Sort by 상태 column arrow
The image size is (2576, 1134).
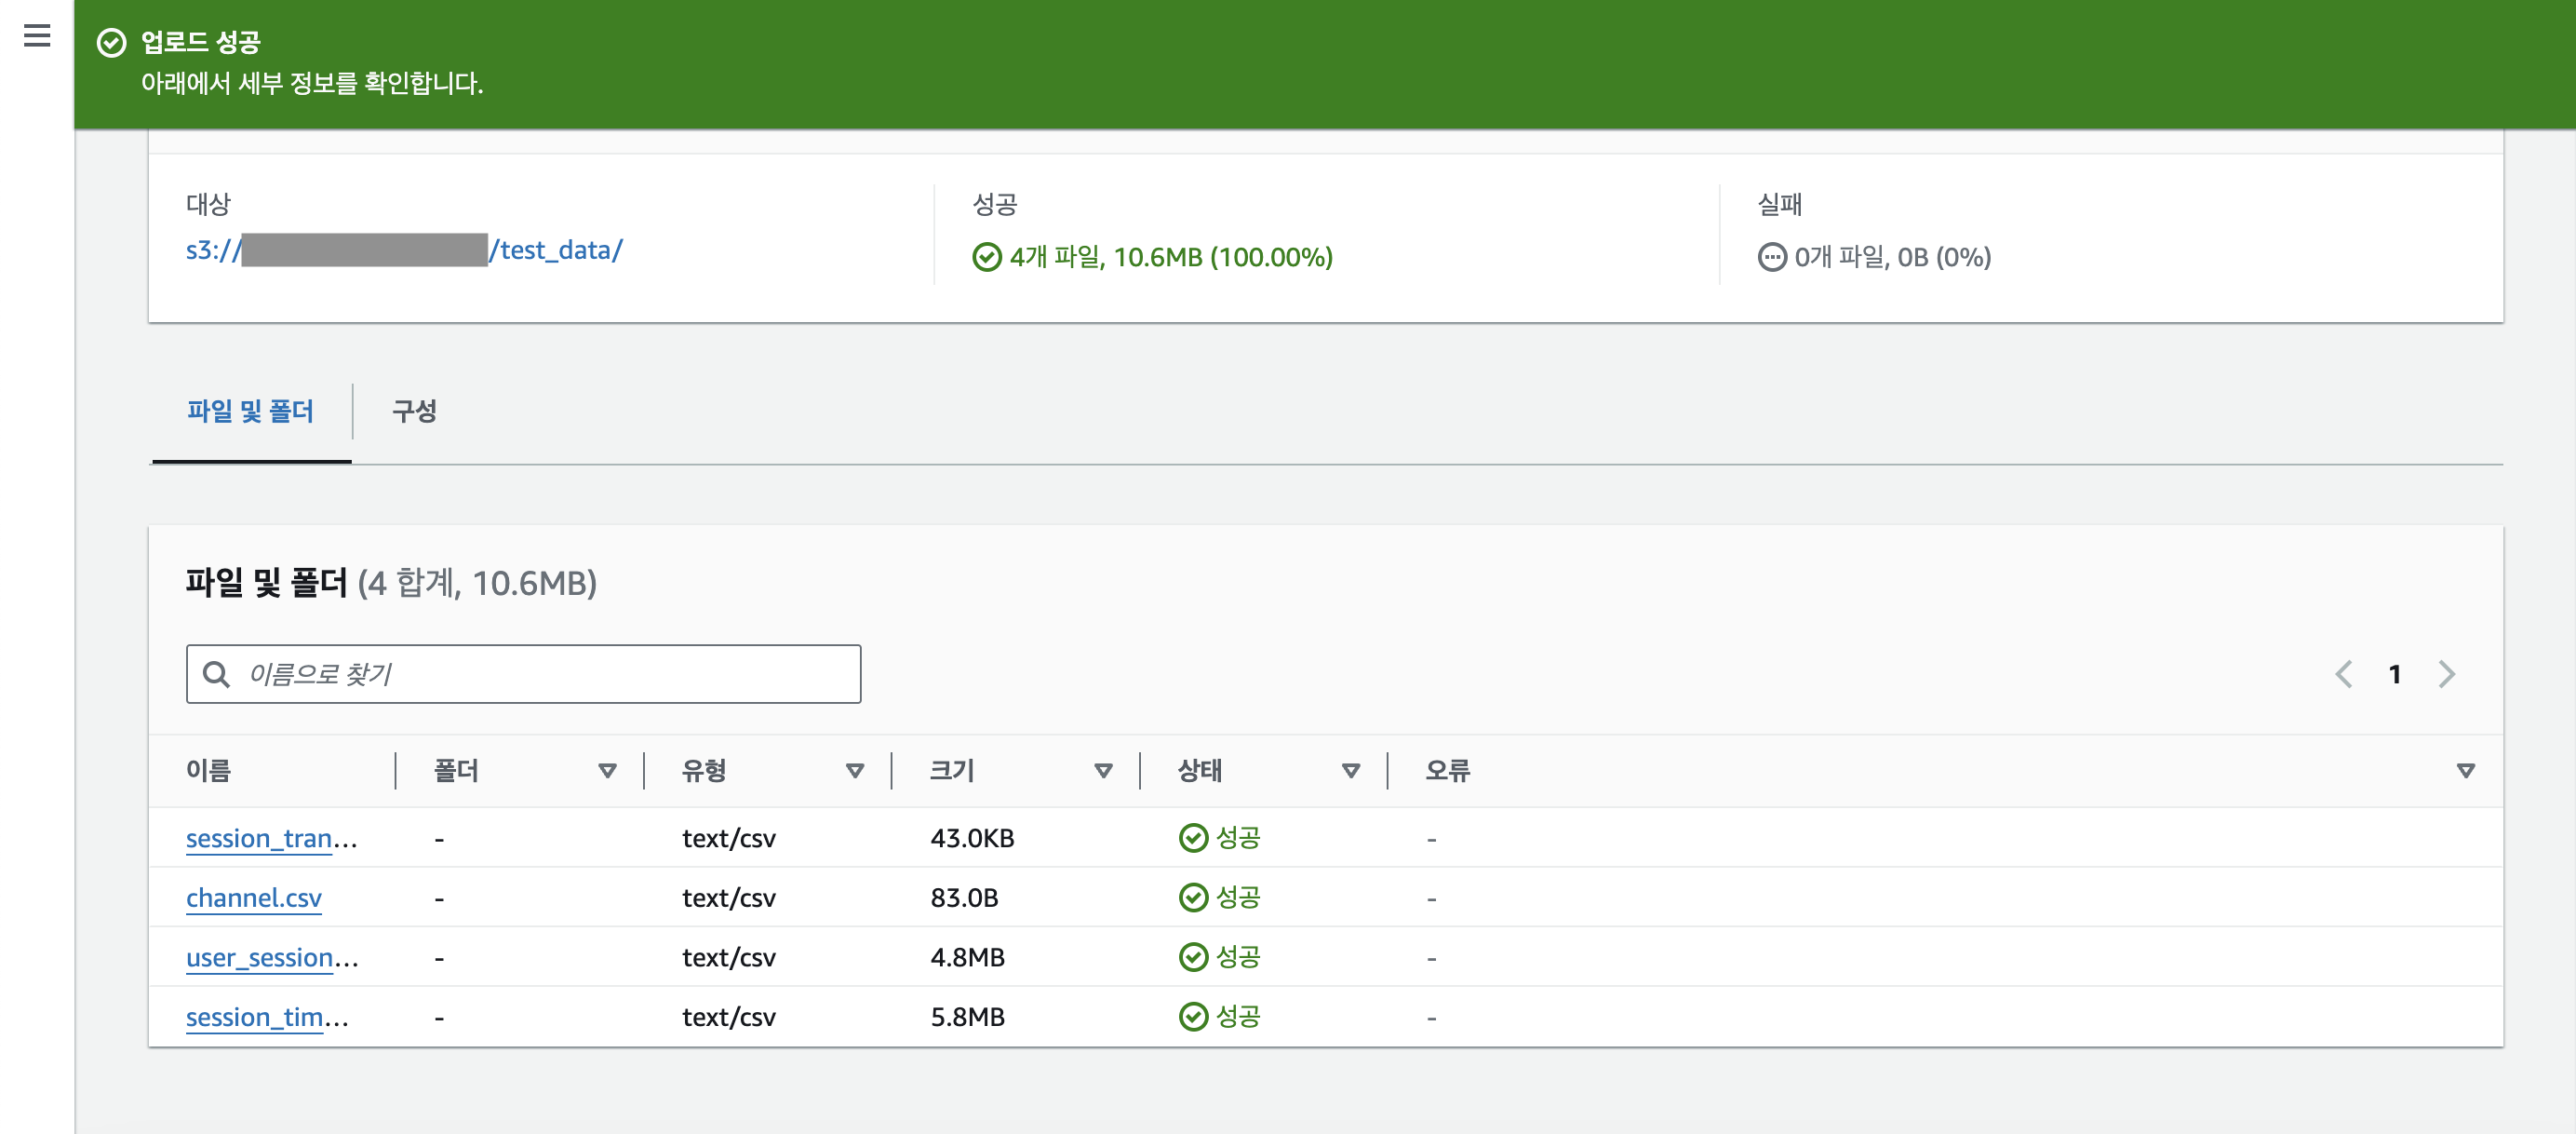pyautogui.click(x=1350, y=770)
